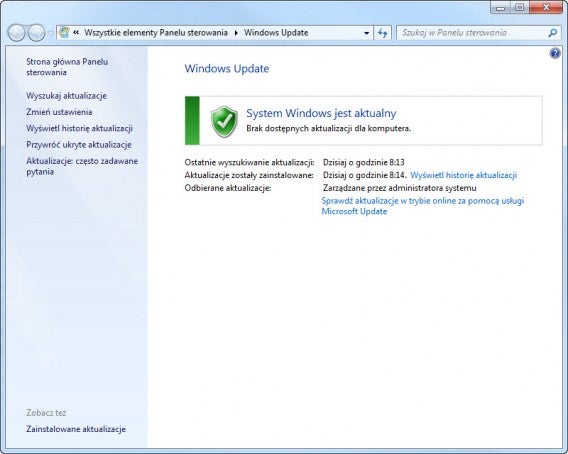Click Brak dostępnych aktualizacji dla komputera text

point(329,128)
